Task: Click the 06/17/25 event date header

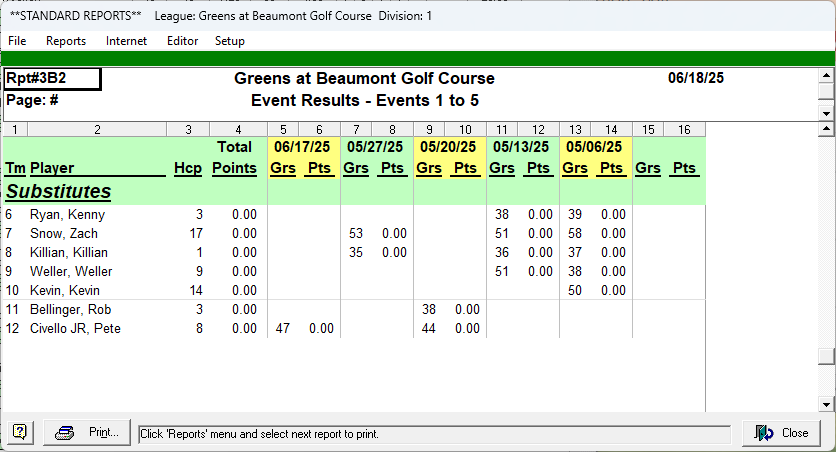Action: pos(304,147)
